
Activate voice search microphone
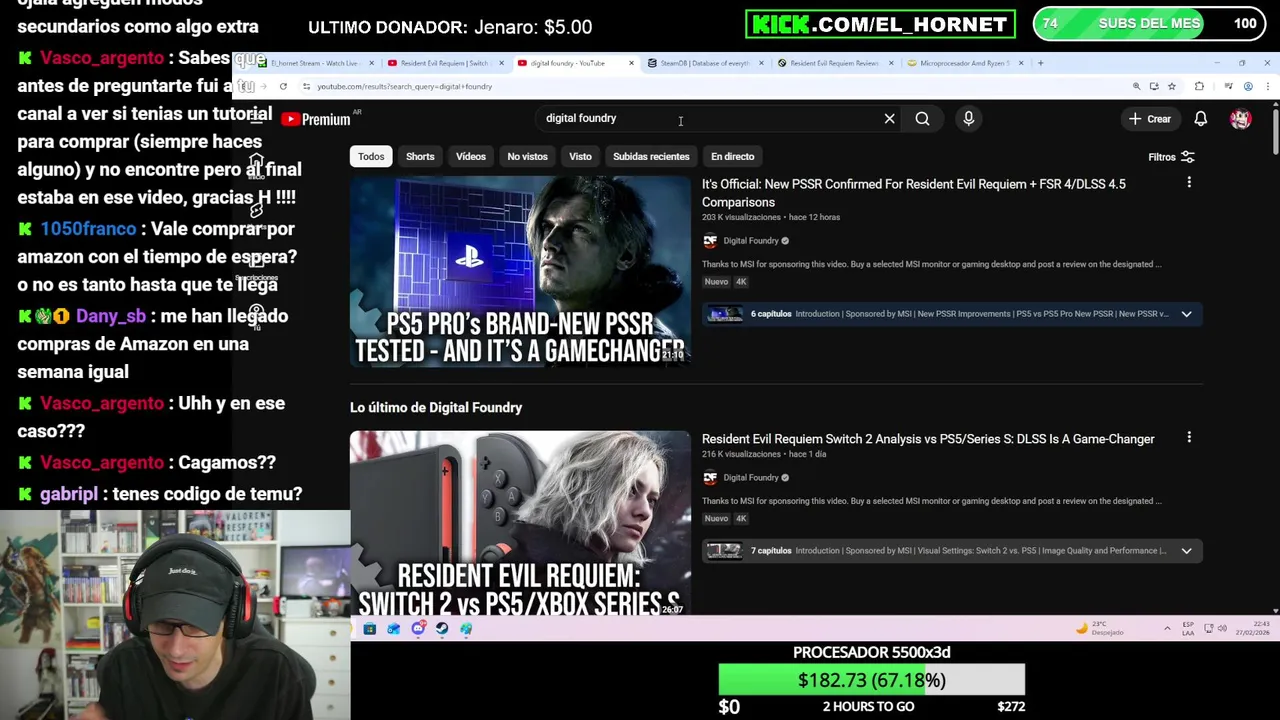pyautogui.click(x=968, y=119)
